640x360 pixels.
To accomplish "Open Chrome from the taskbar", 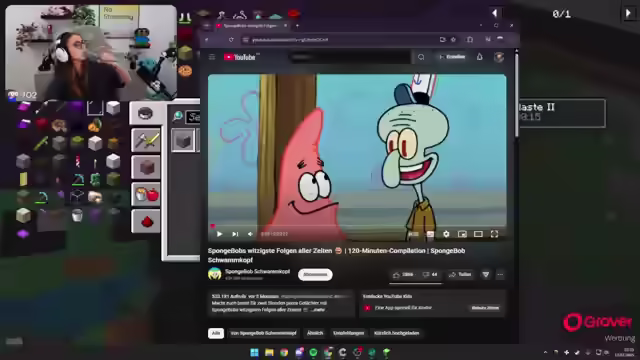I will pyautogui.click(x=284, y=352).
